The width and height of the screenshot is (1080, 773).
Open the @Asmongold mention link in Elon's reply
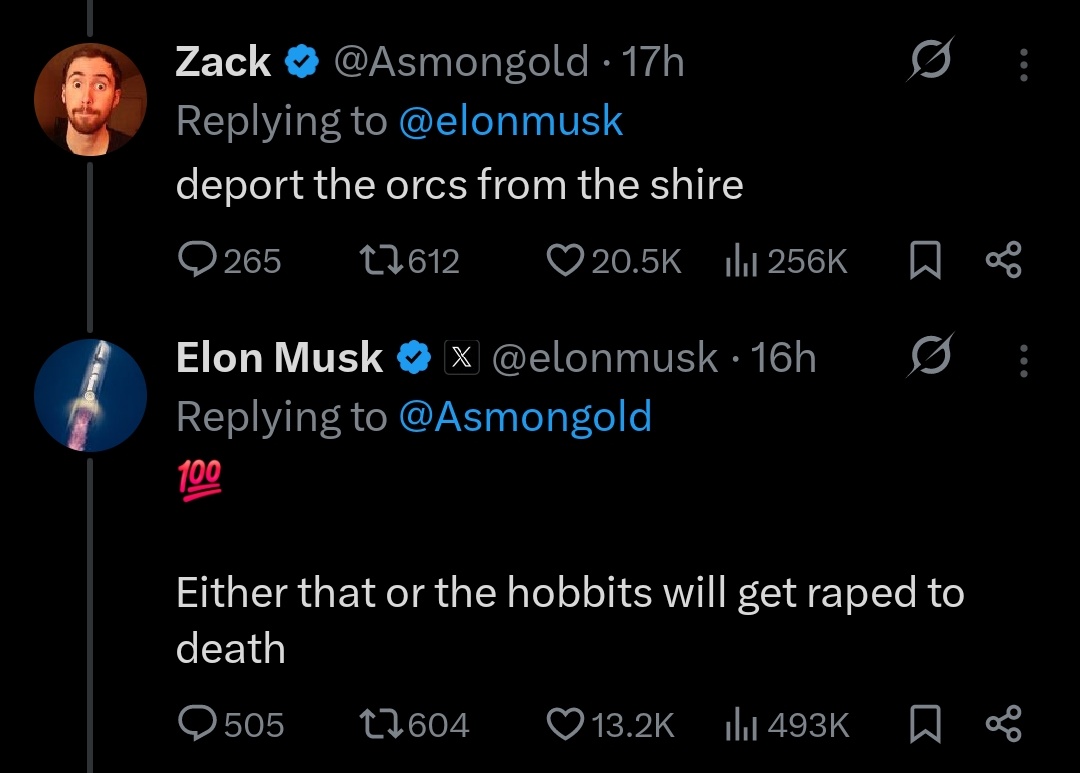tap(525, 416)
